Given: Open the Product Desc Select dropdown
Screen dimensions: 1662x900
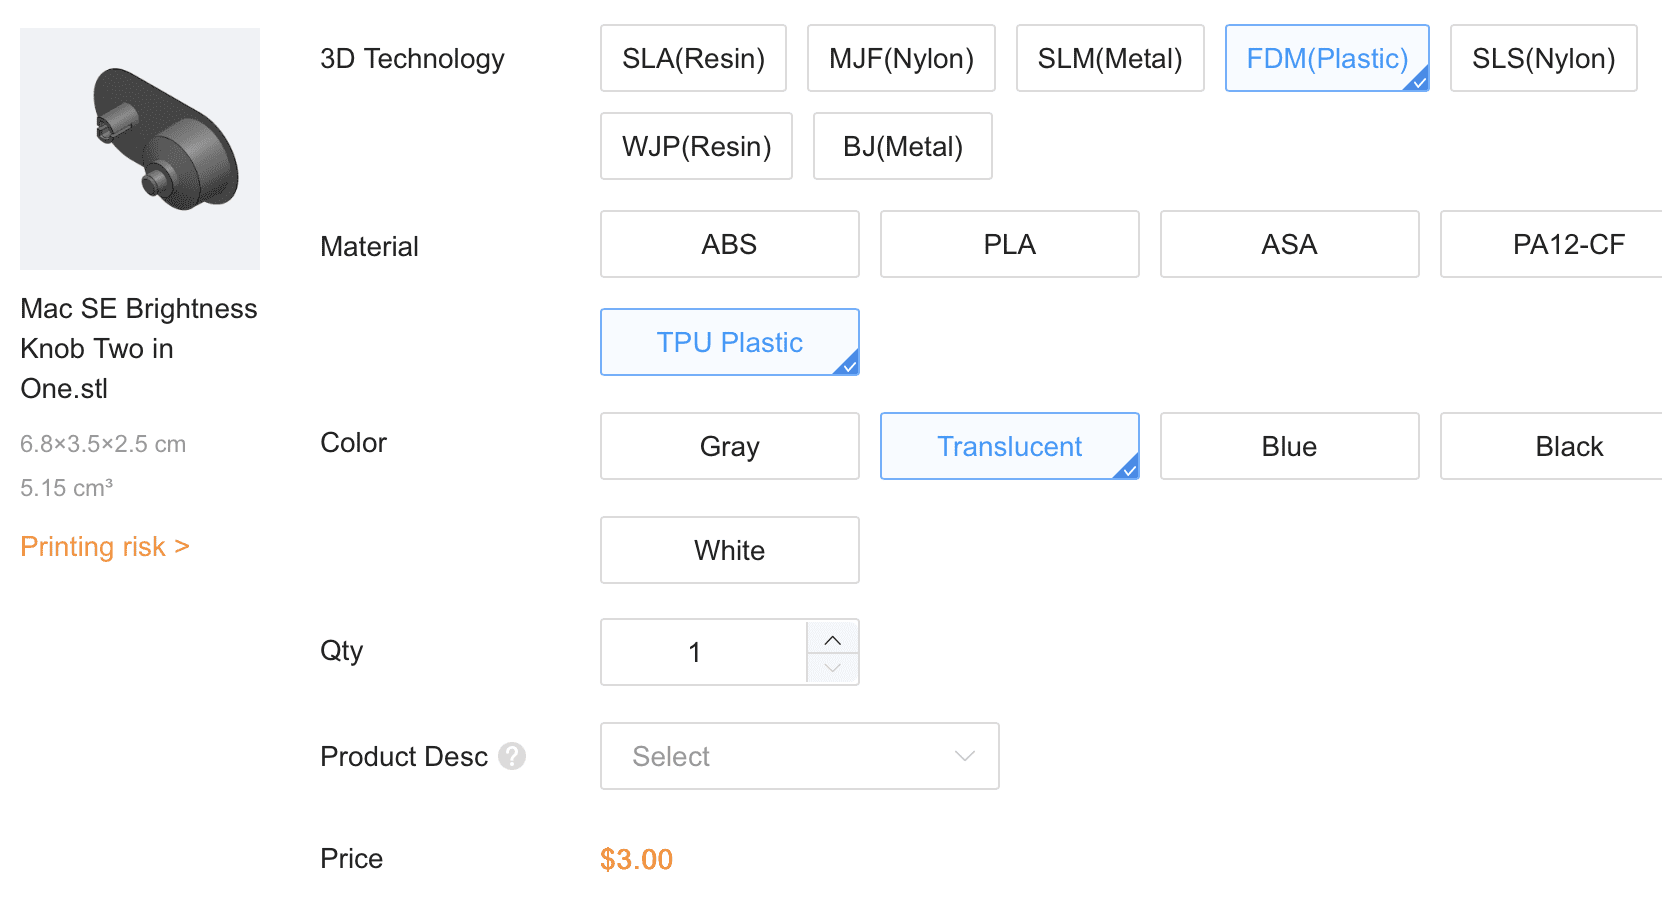Looking at the screenshot, I should pos(799,756).
